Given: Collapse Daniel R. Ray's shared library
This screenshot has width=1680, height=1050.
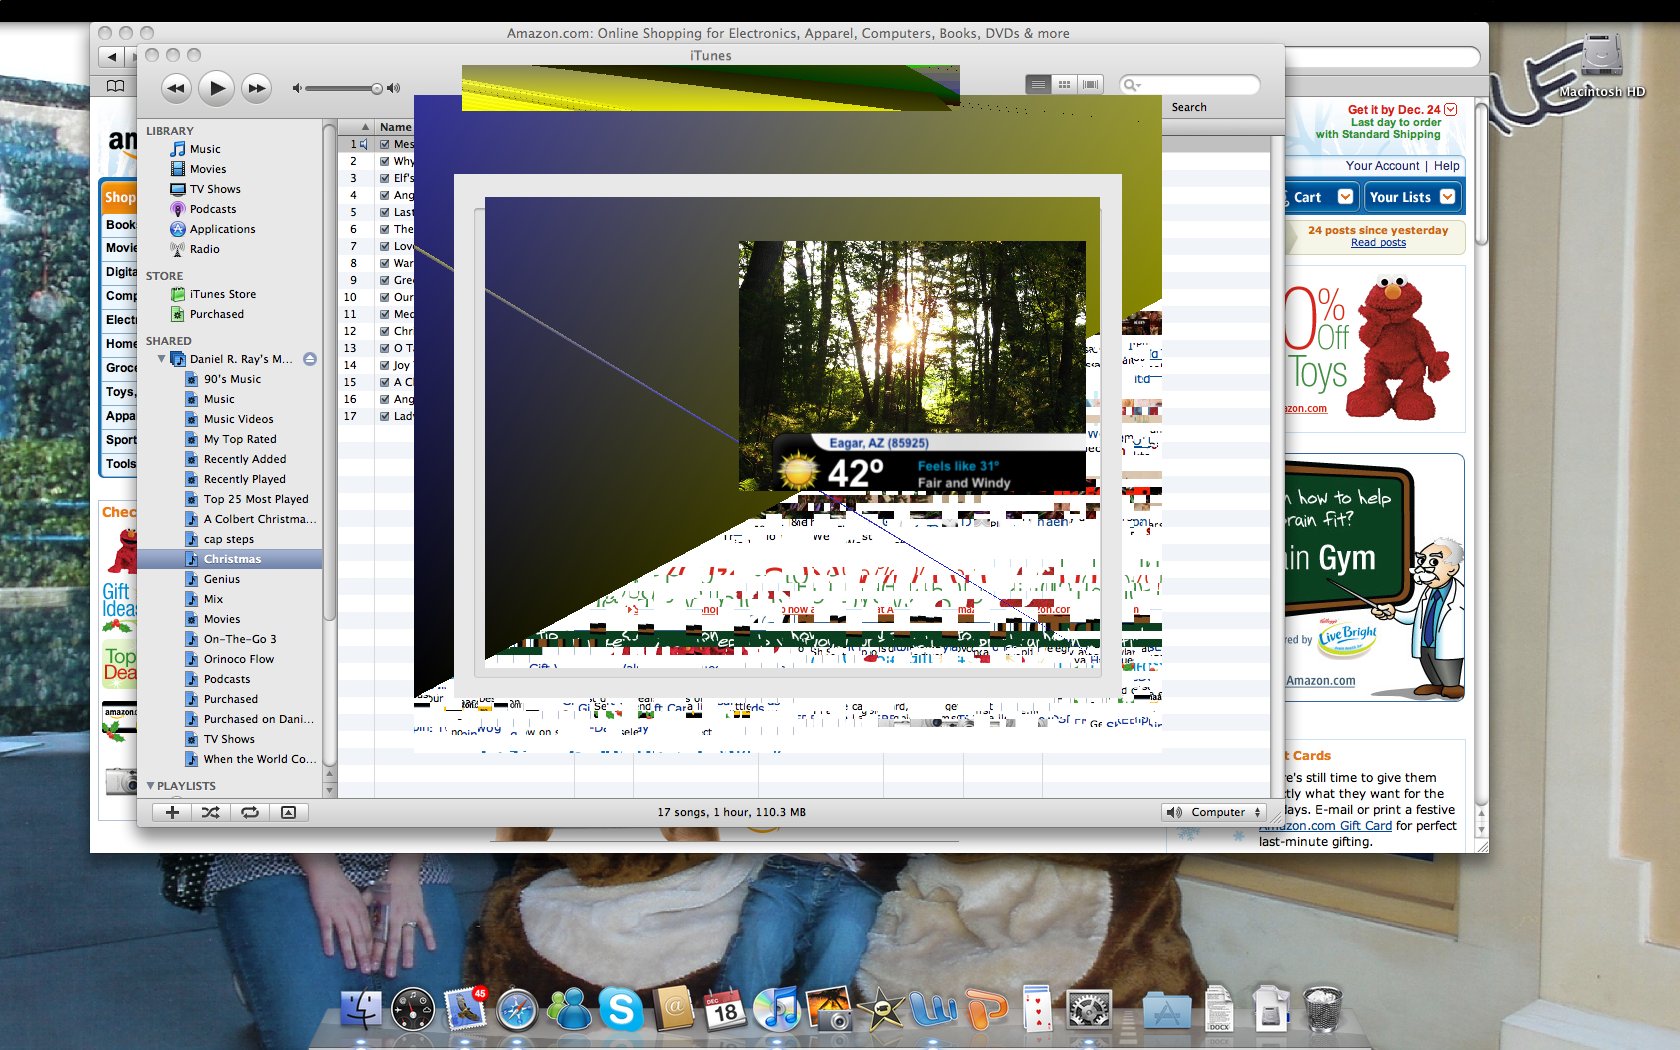Looking at the screenshot, I should [x=161, y=359].
